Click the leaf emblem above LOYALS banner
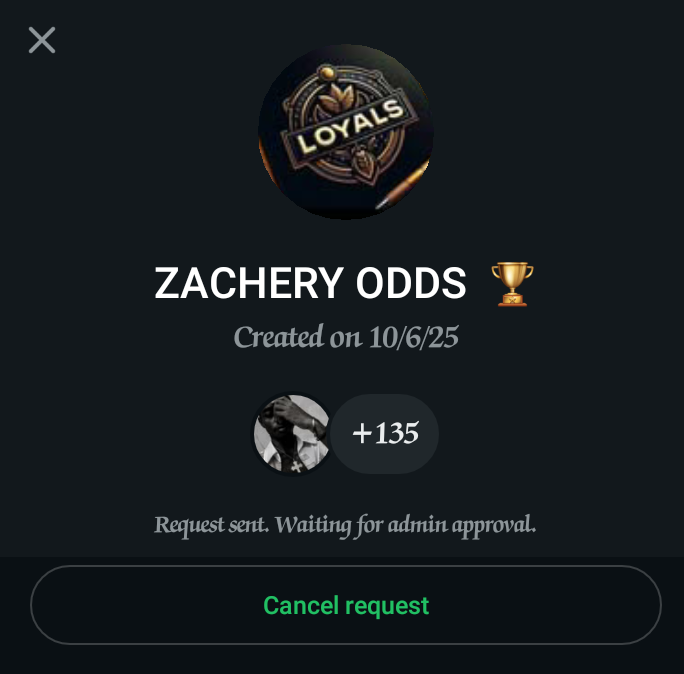684x674 pixels. tap(337, 99)
